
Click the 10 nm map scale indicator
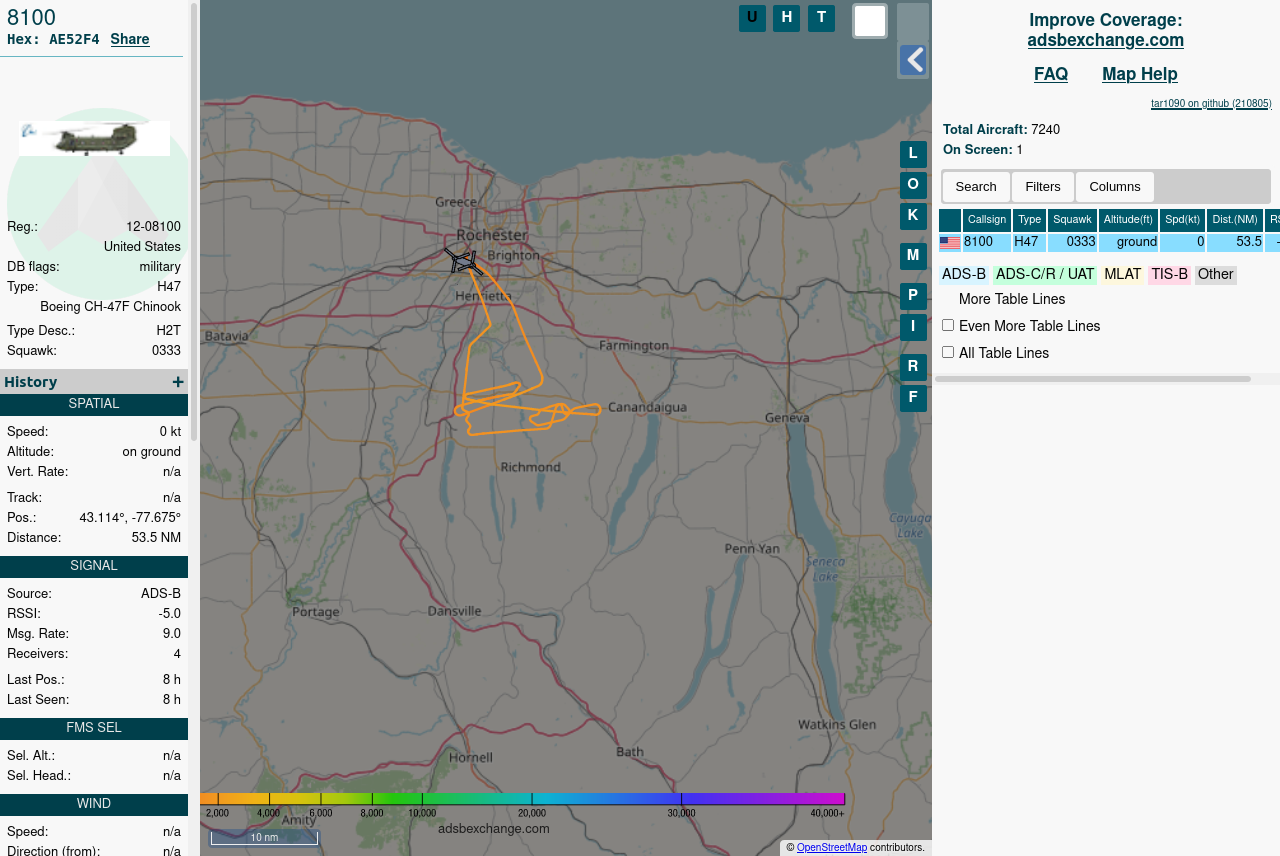264,837
